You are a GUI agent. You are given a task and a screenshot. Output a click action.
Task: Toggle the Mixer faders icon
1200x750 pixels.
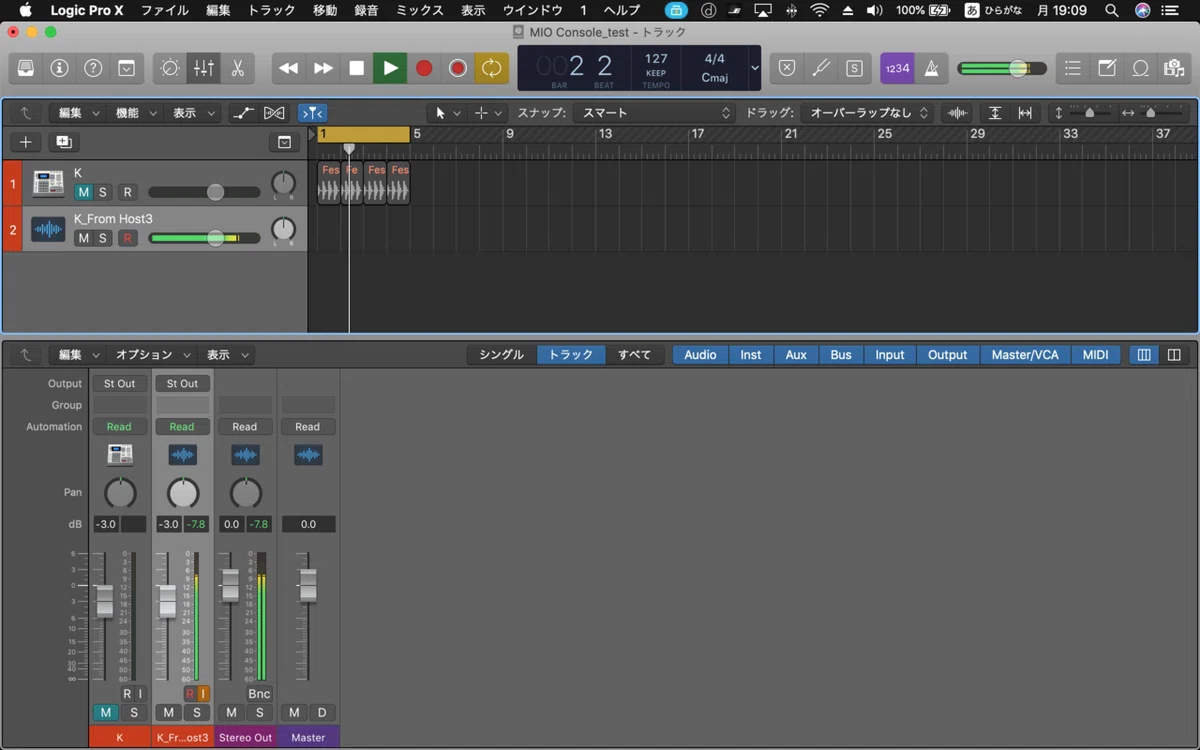point(203,68)
